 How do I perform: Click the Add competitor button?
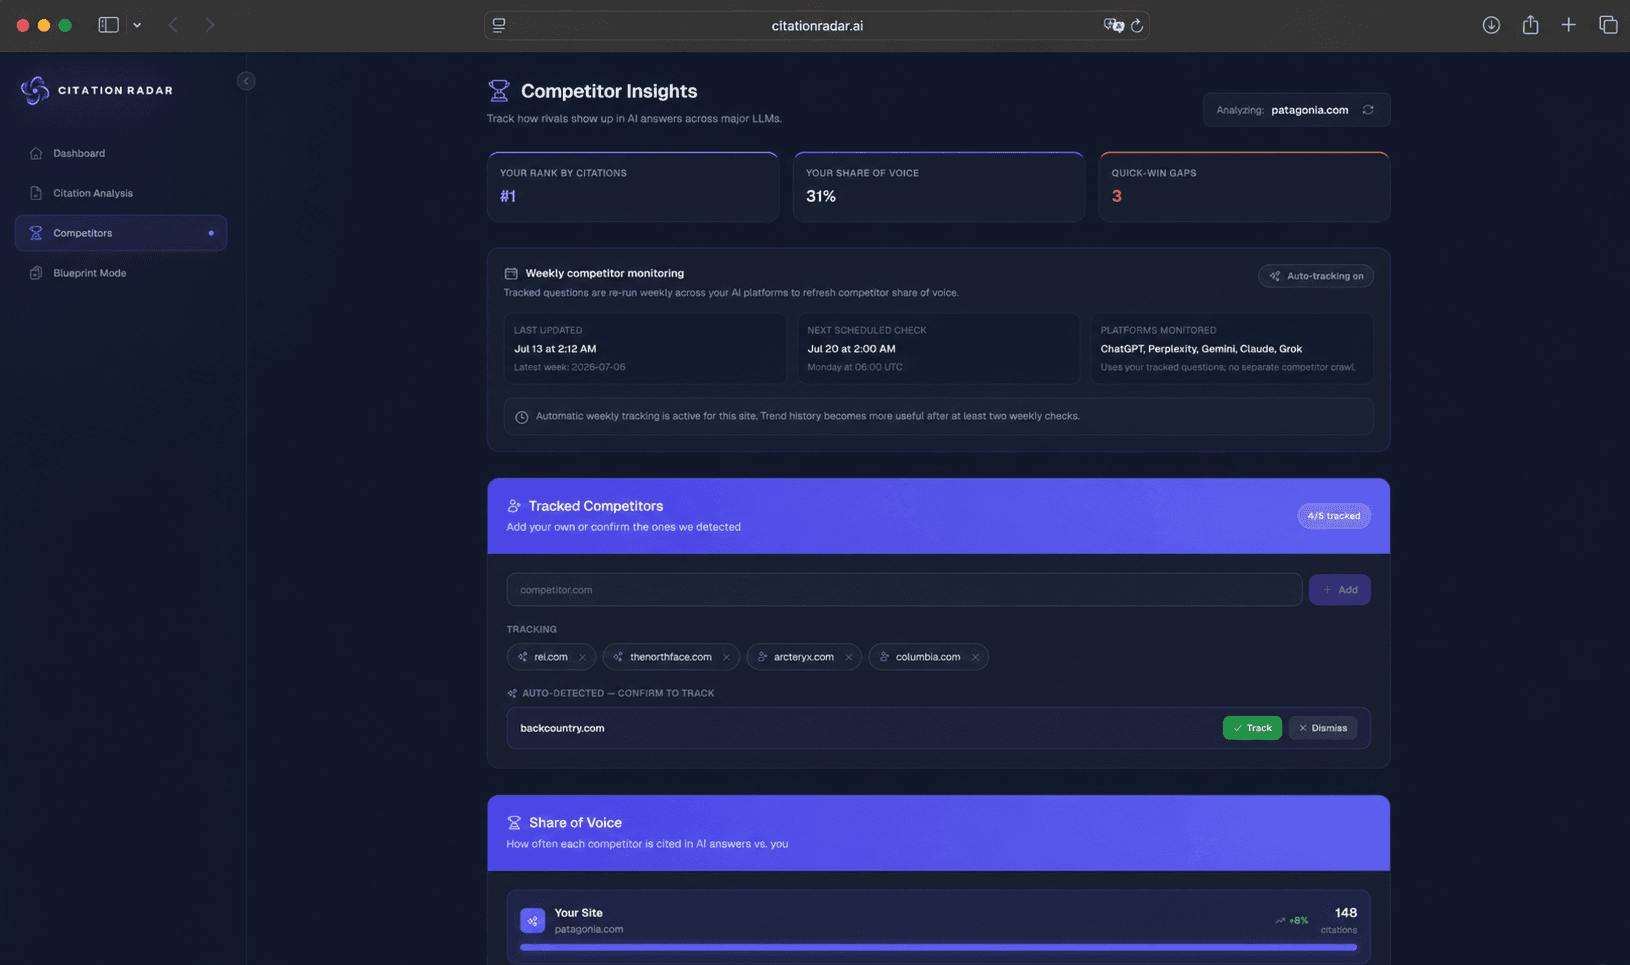(x=1339, y=590)
